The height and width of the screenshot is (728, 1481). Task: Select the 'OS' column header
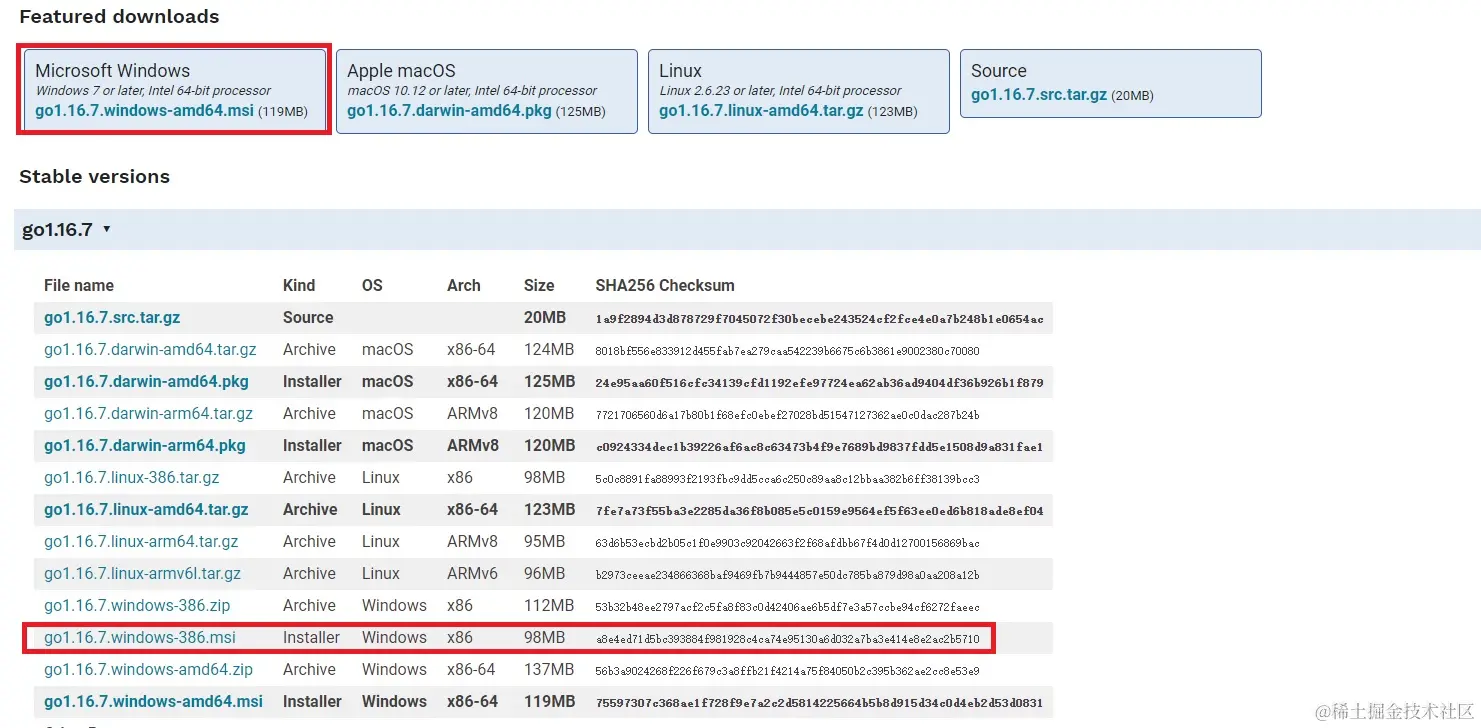[372, 285]
